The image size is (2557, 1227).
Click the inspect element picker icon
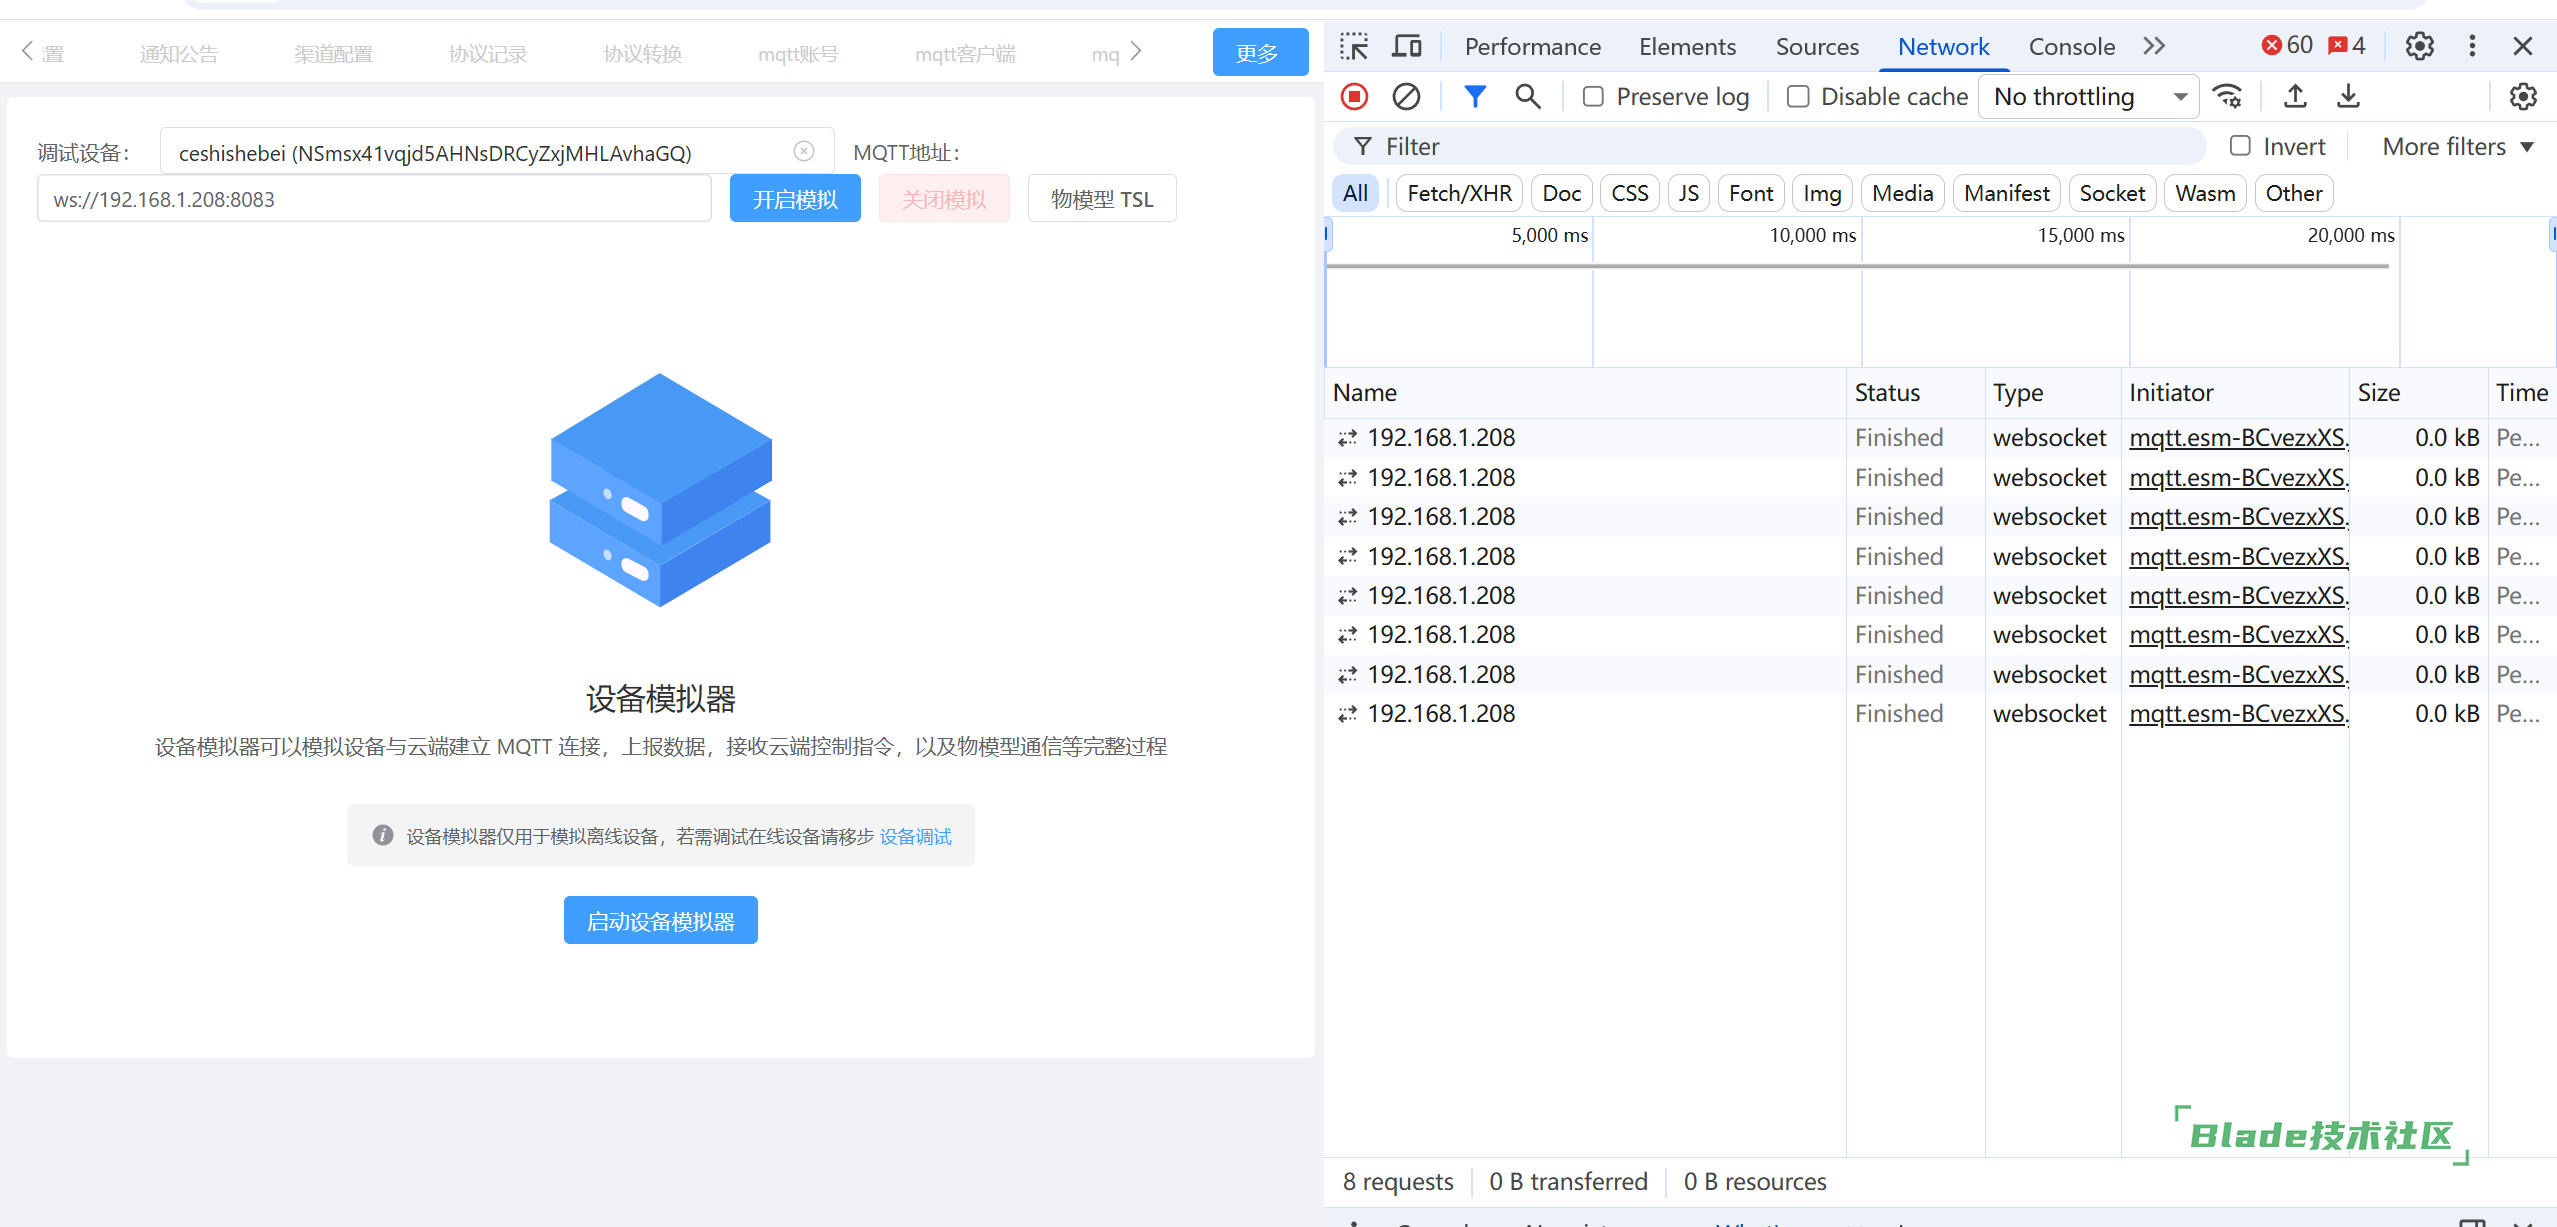pyautogui.click(x=1354, y=46)
